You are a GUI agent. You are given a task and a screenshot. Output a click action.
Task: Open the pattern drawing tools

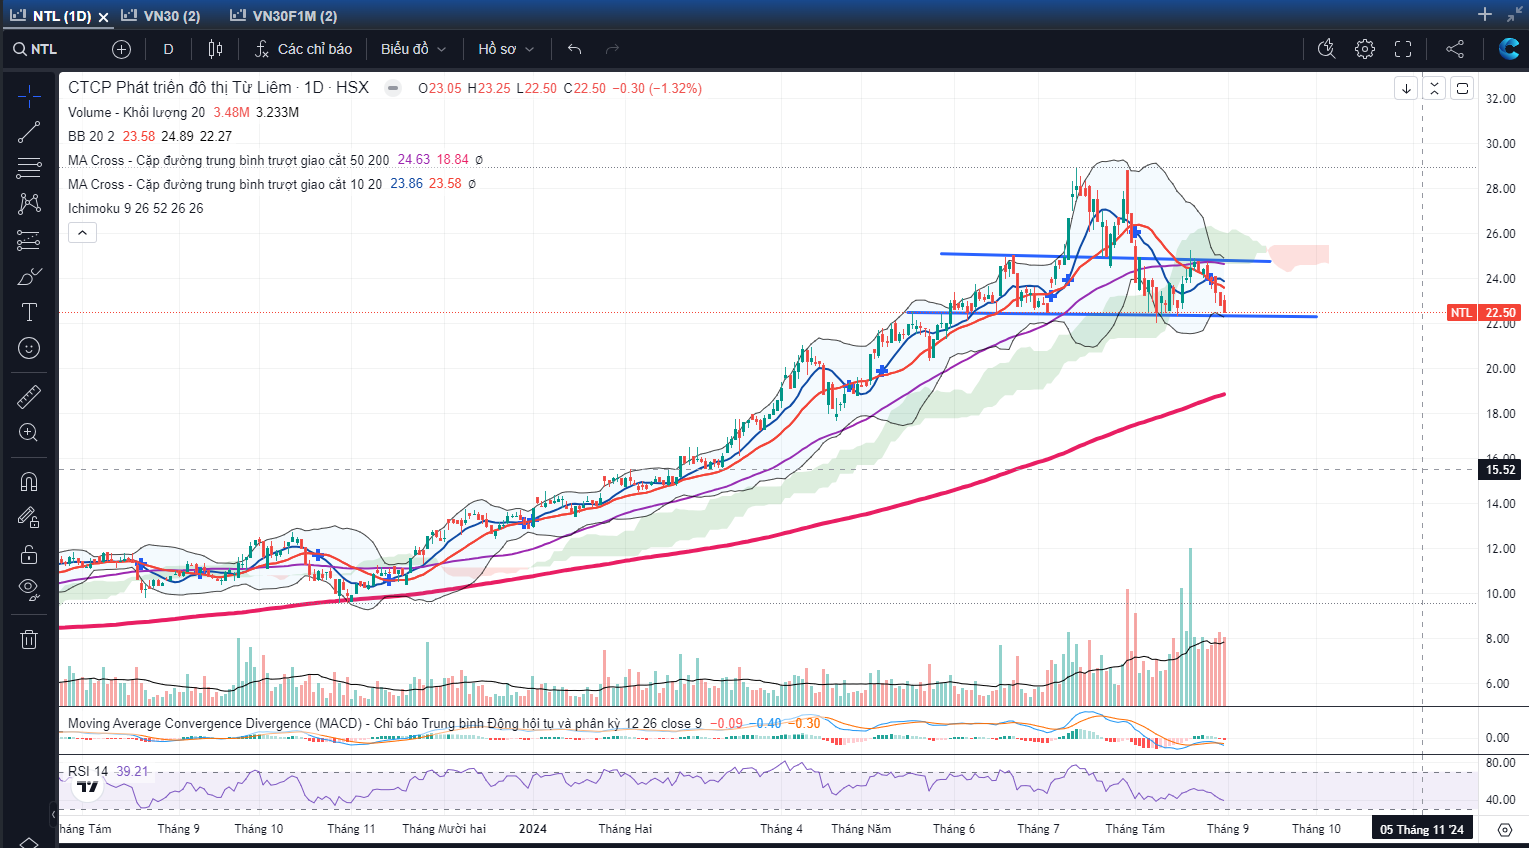click(x=29, y=204)
